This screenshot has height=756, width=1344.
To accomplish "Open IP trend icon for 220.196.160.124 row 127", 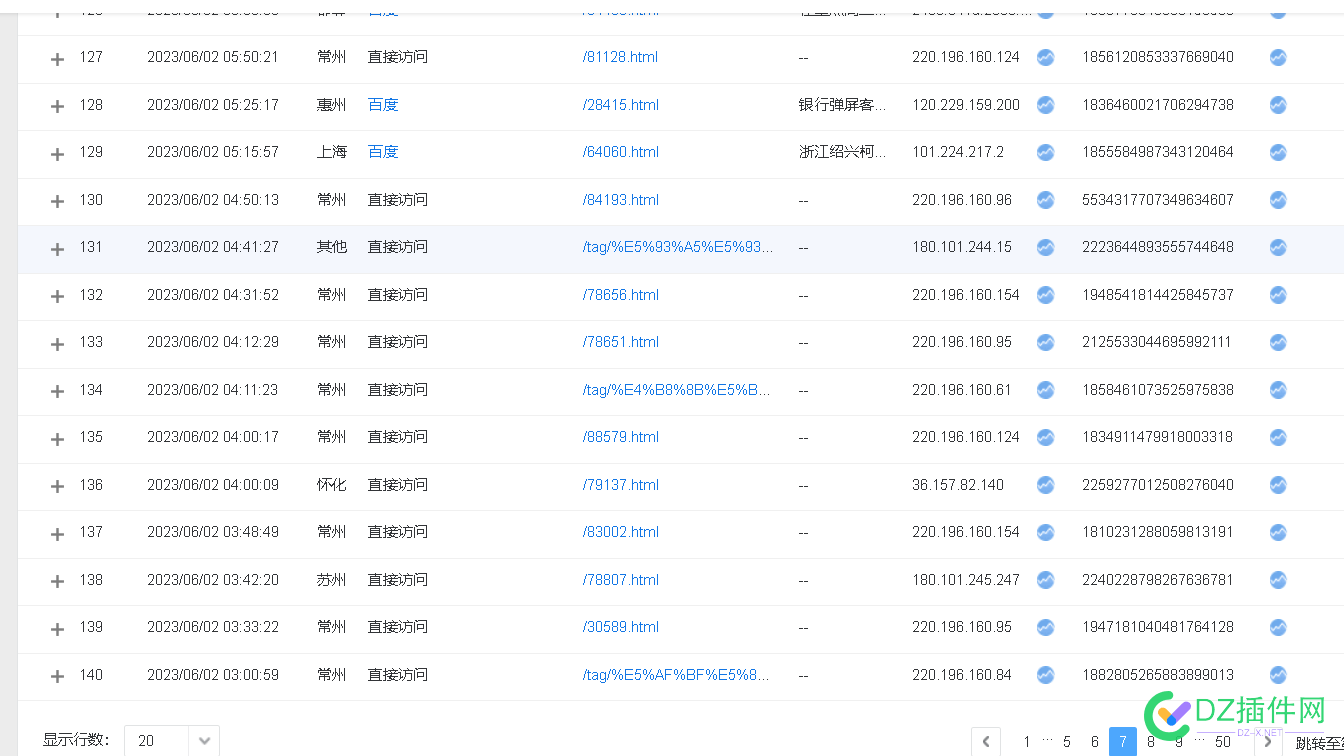I will 1045,57.
